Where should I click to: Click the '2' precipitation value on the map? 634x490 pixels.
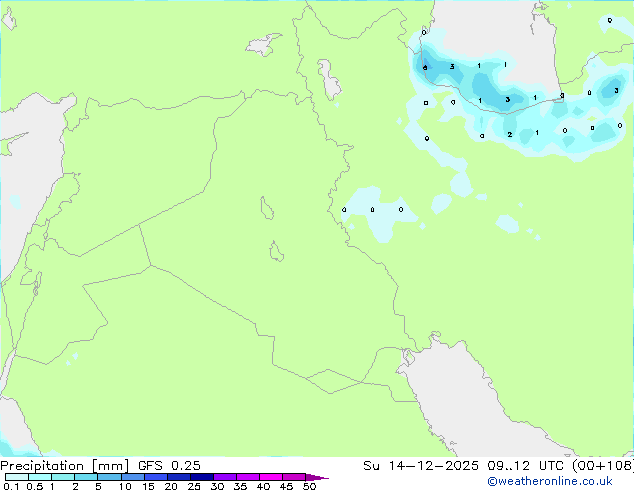(509, 134)
